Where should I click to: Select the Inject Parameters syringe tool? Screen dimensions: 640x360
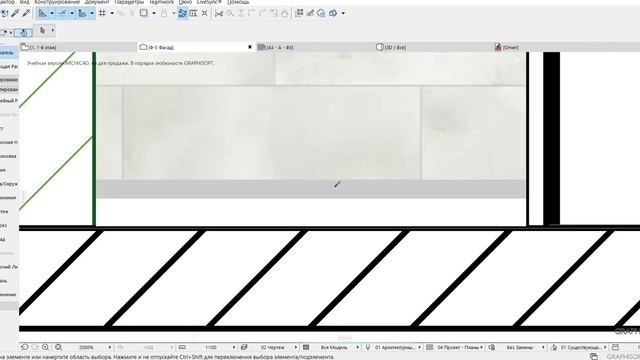(27, 13)
